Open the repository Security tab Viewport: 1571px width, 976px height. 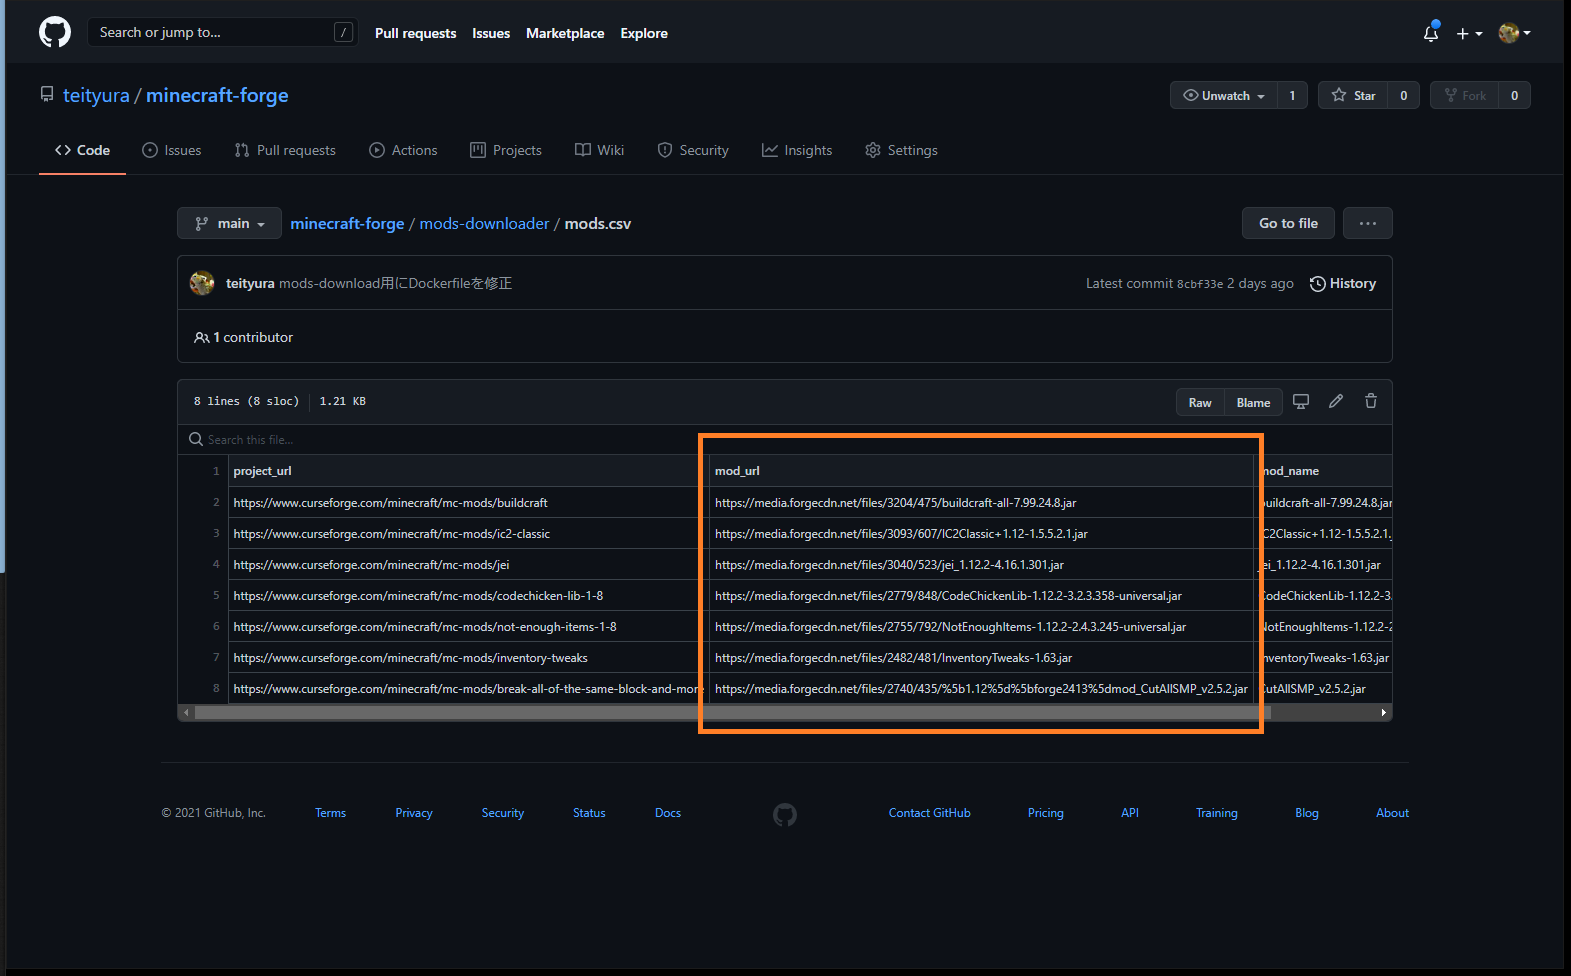pos(693,150)
